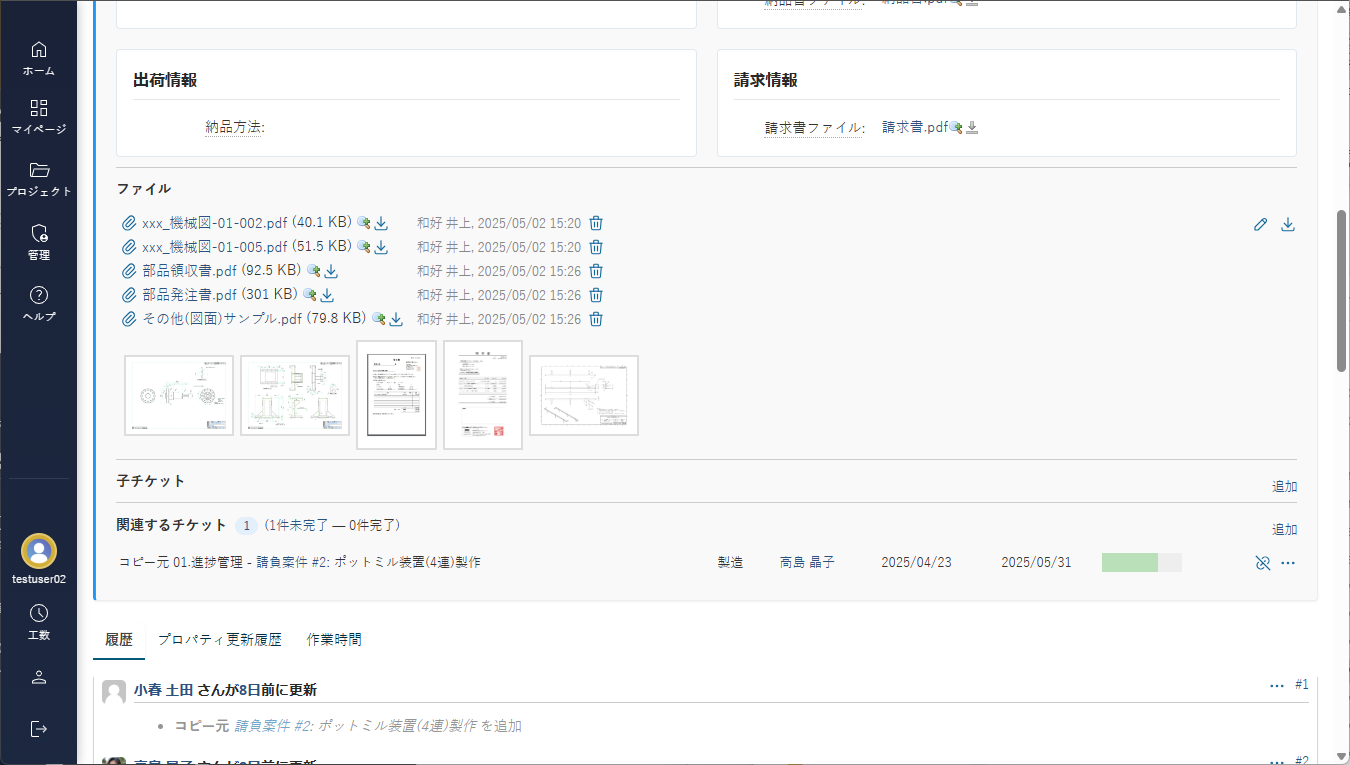Unlink the related ticket with link icon
This screenshot has width=1350, height=765.
(x=1262, y=563)
